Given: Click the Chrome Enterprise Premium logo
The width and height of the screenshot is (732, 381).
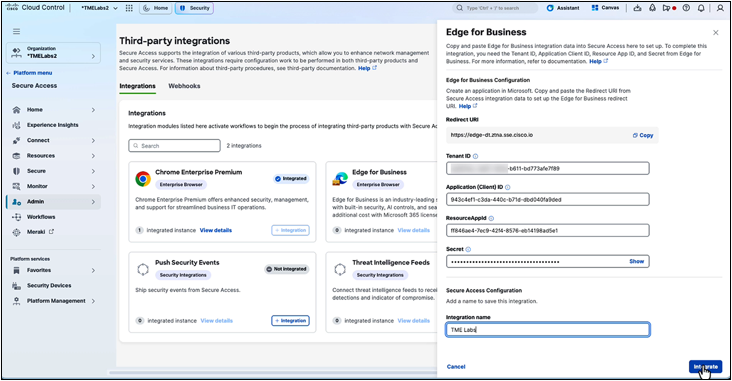Looking at the screenshot, I should point(143,179).
